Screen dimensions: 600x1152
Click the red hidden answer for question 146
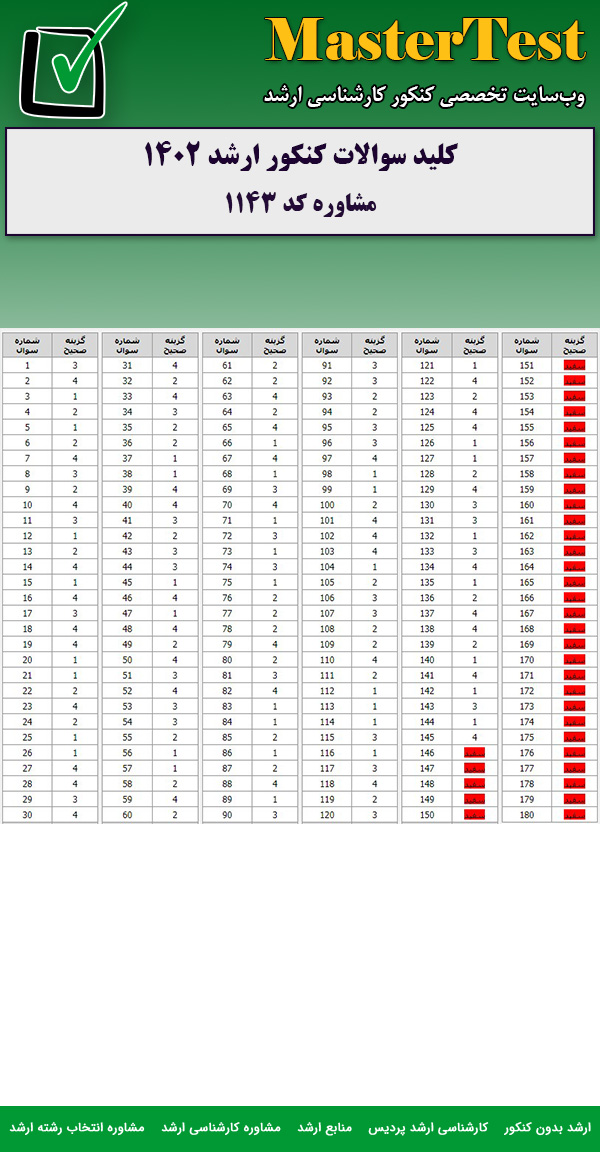475,753
